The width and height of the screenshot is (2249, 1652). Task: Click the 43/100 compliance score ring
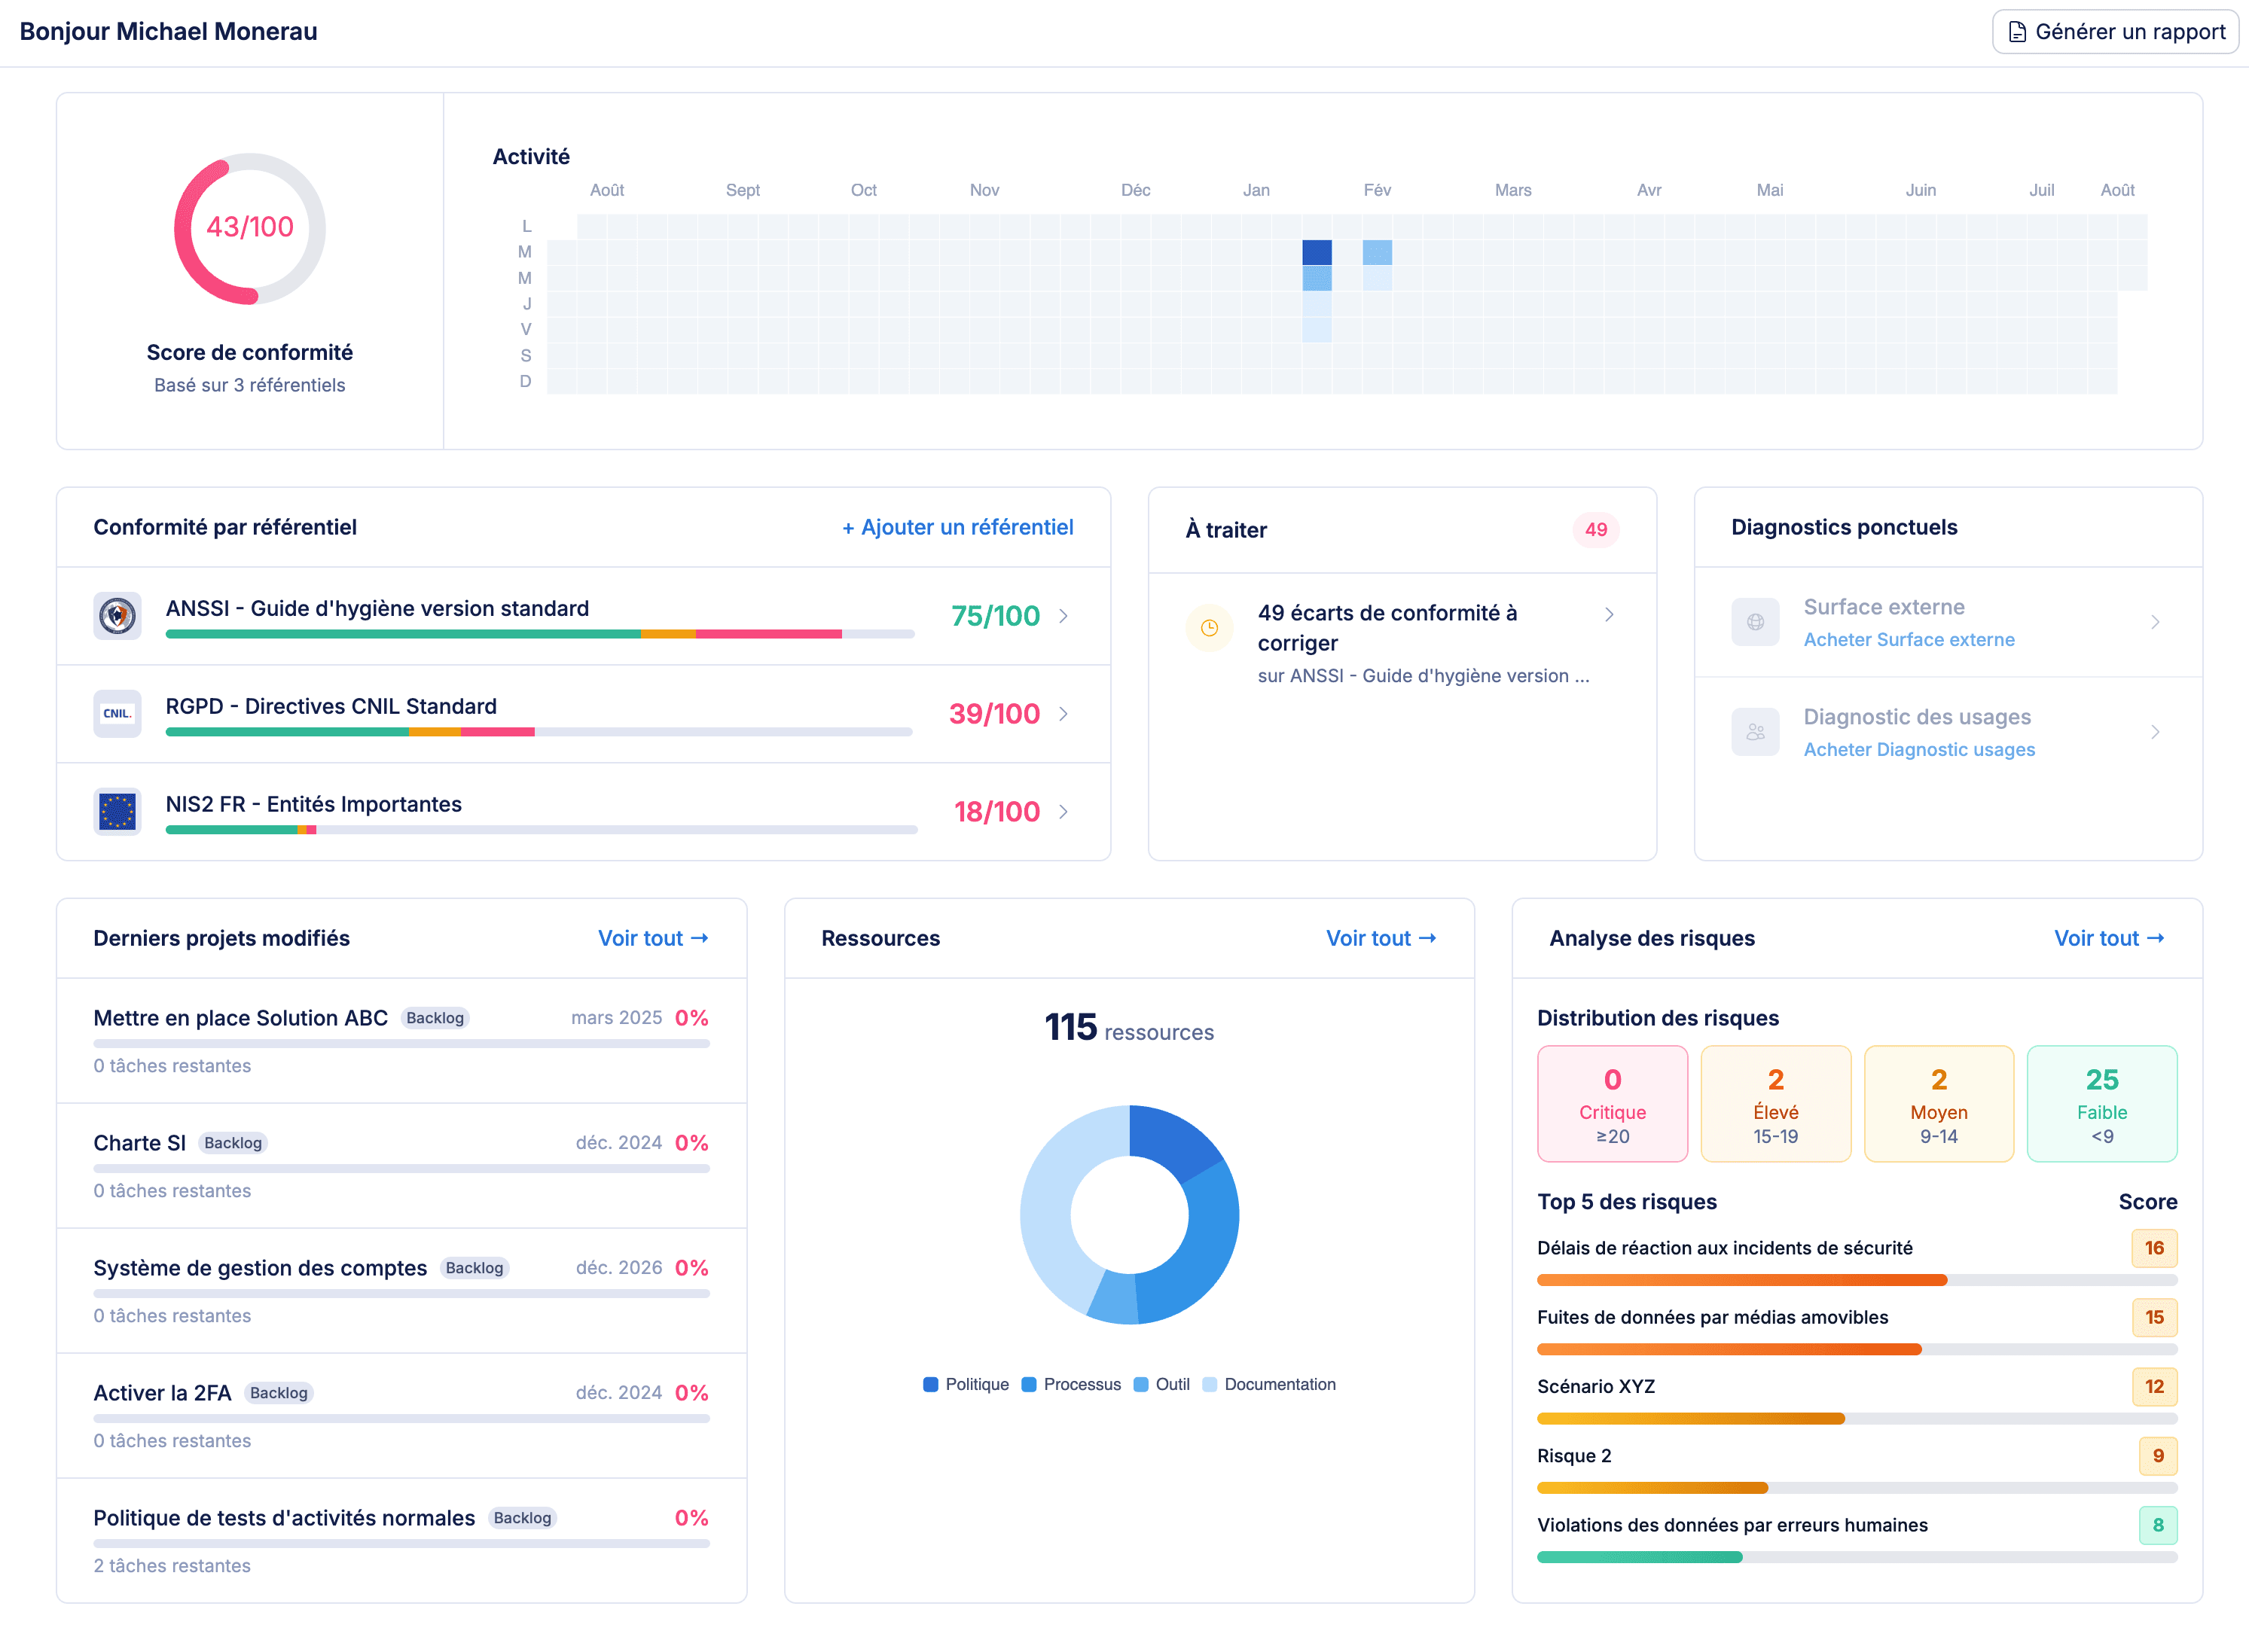coord(249,228)
